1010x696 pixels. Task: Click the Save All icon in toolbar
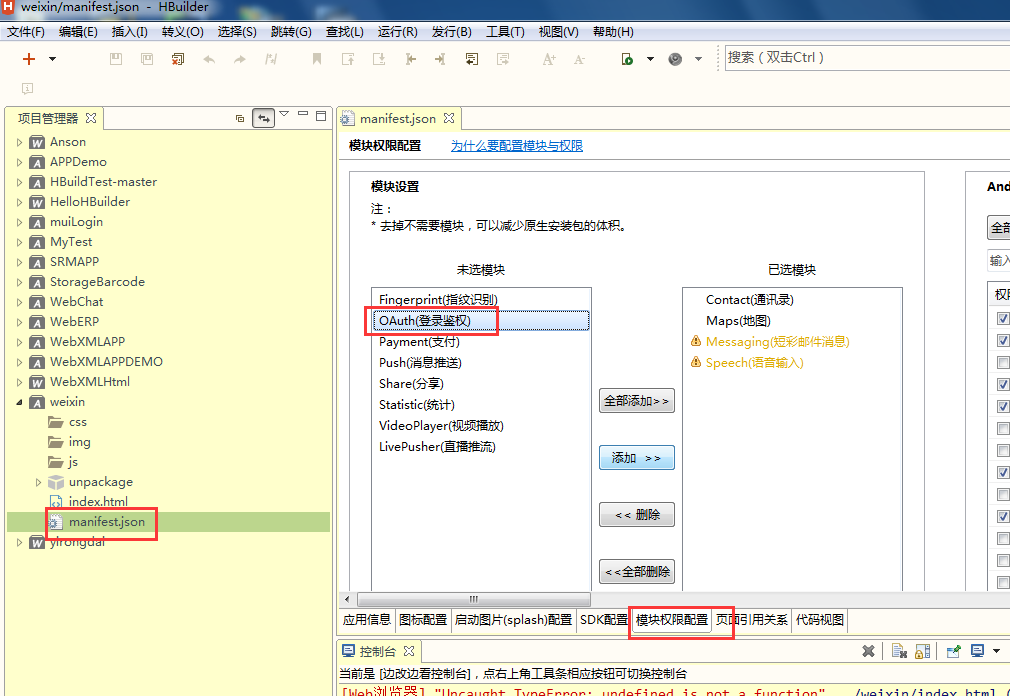[x=148, y=59]
